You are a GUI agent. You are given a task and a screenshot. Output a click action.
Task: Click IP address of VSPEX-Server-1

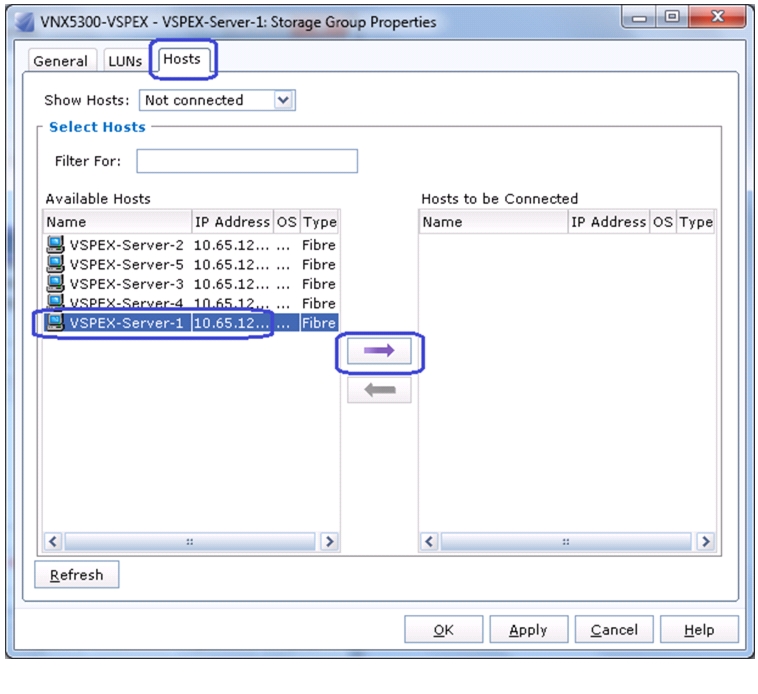tap(232, 323)
